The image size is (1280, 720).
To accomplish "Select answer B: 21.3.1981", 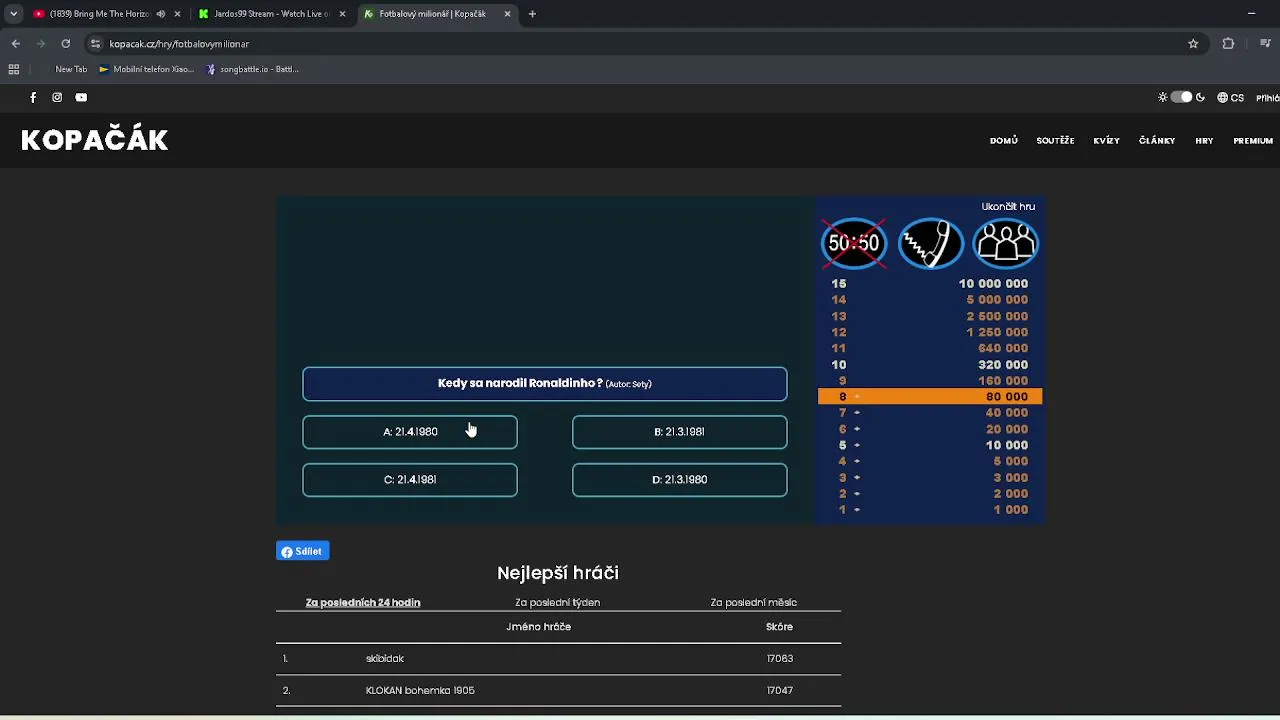I will 679,432.
